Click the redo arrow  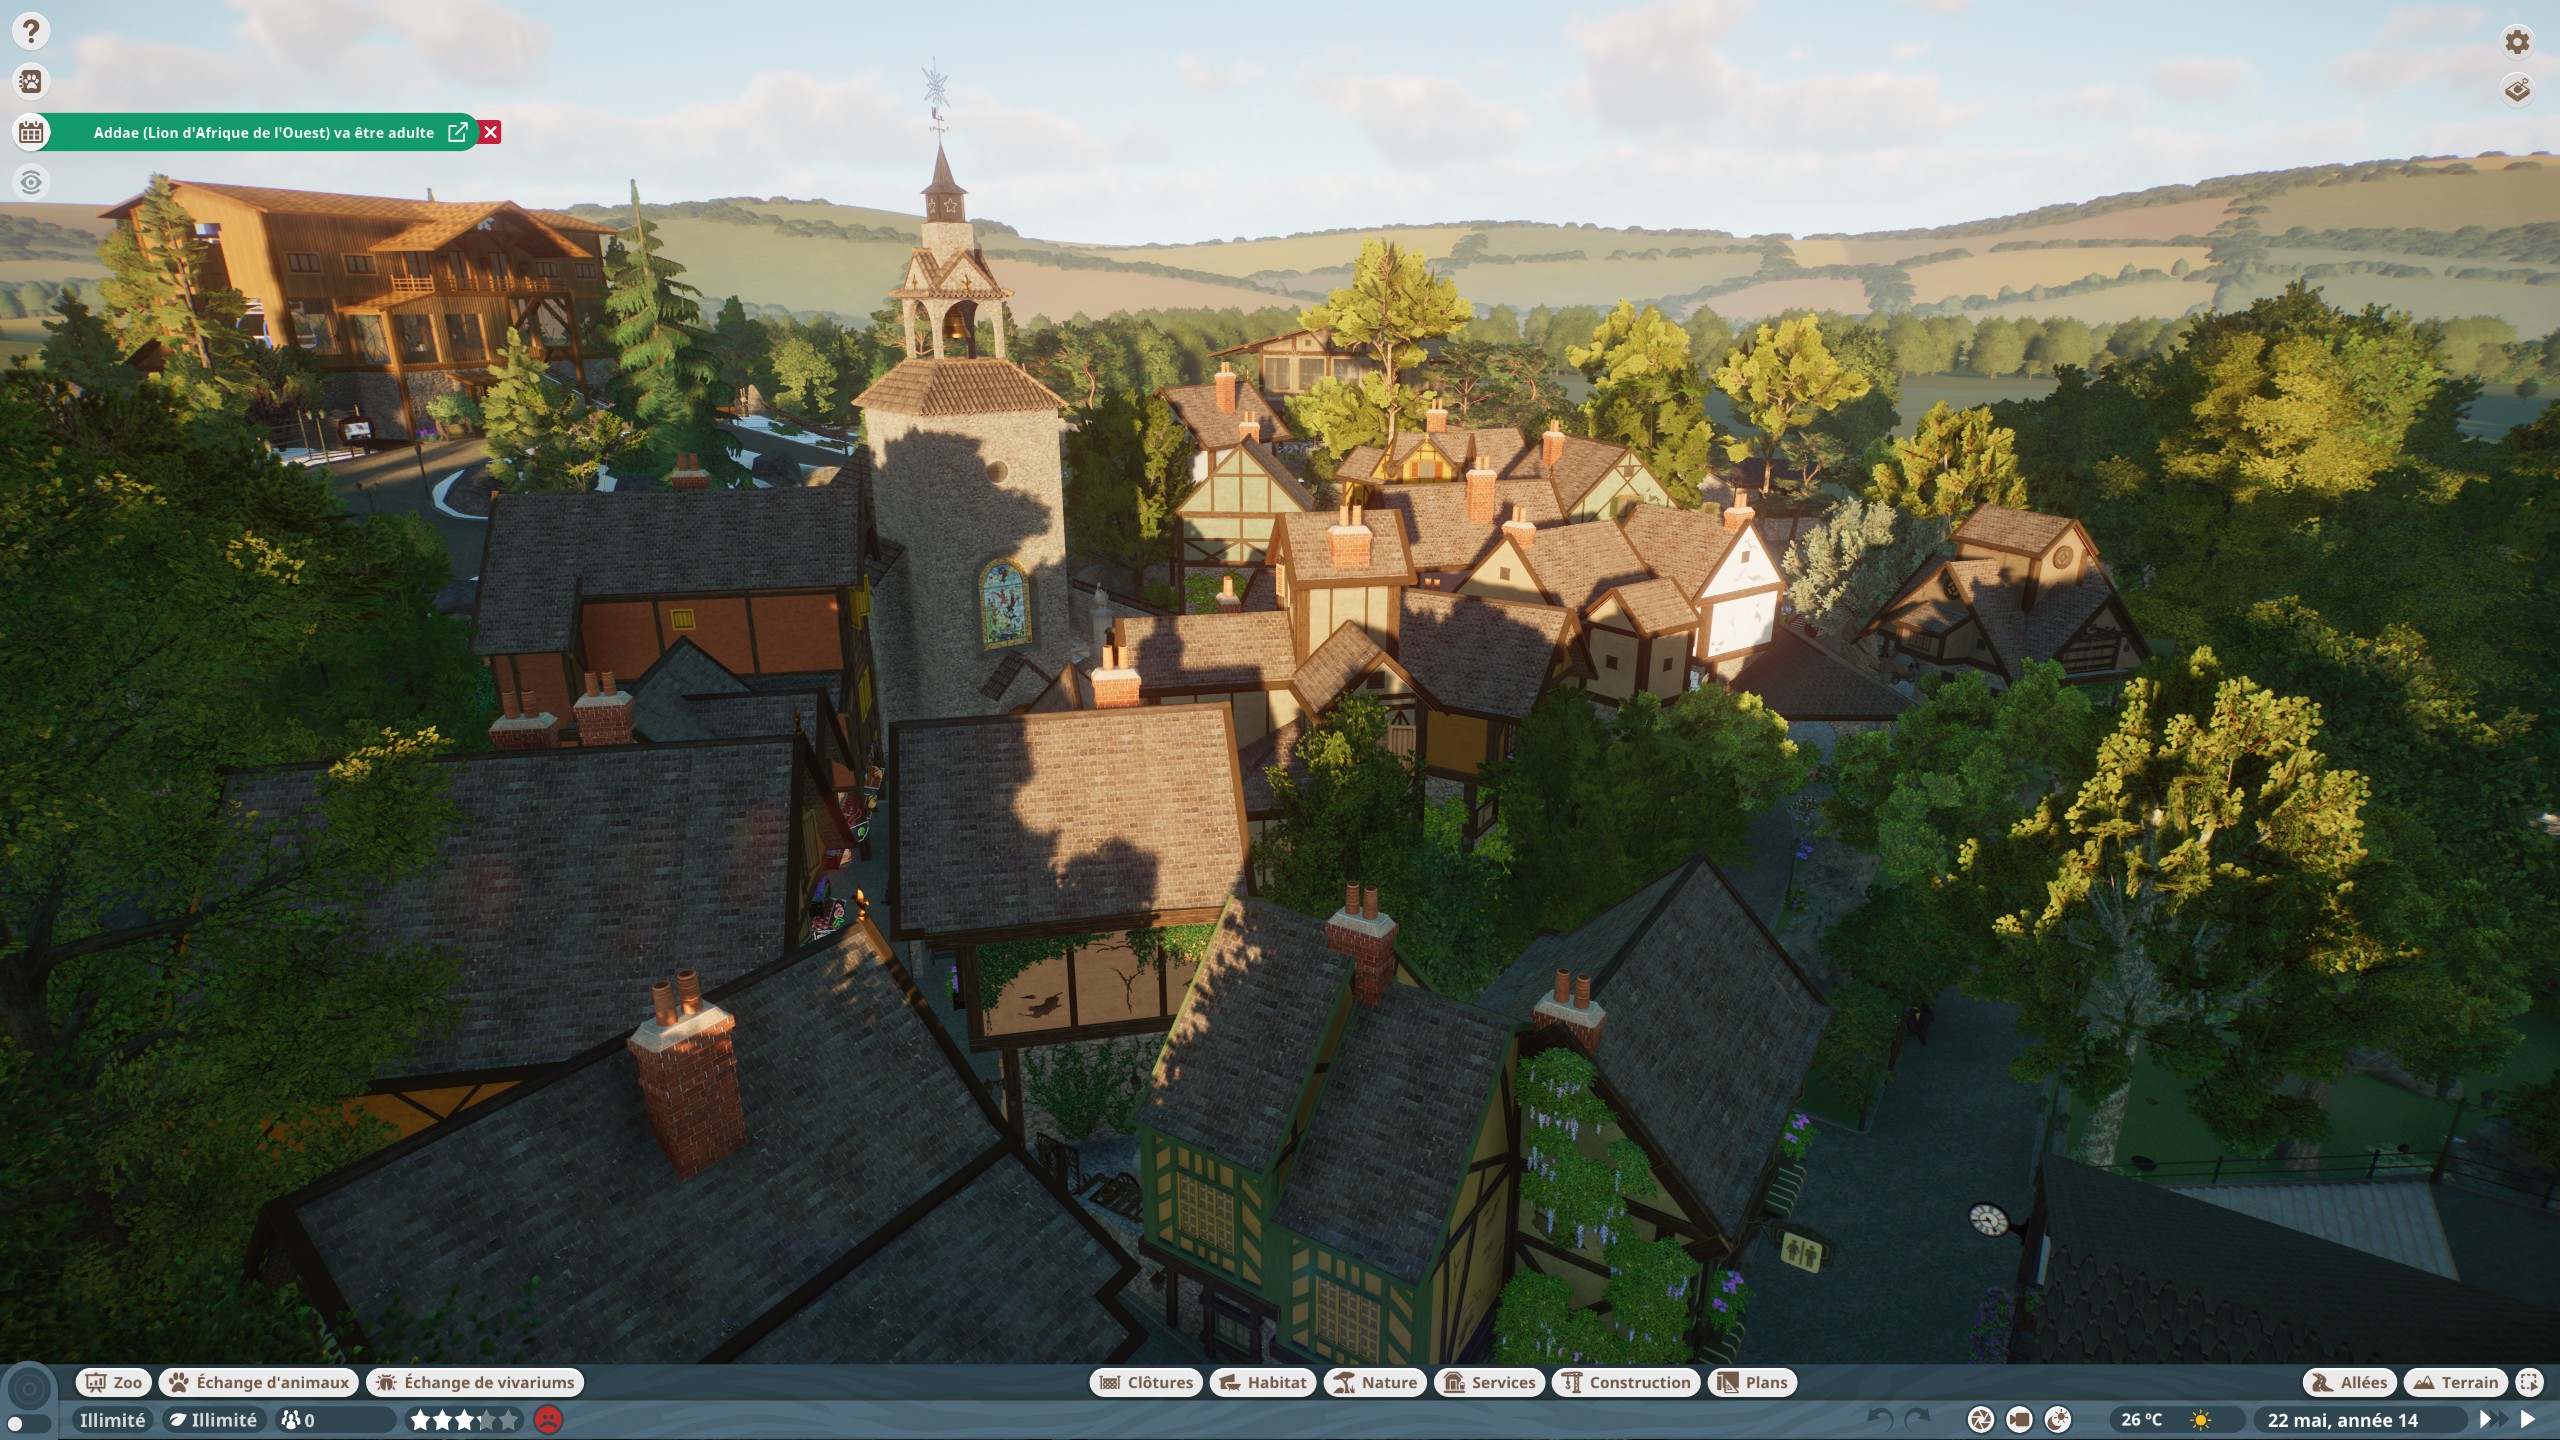pos(1916,1419)
